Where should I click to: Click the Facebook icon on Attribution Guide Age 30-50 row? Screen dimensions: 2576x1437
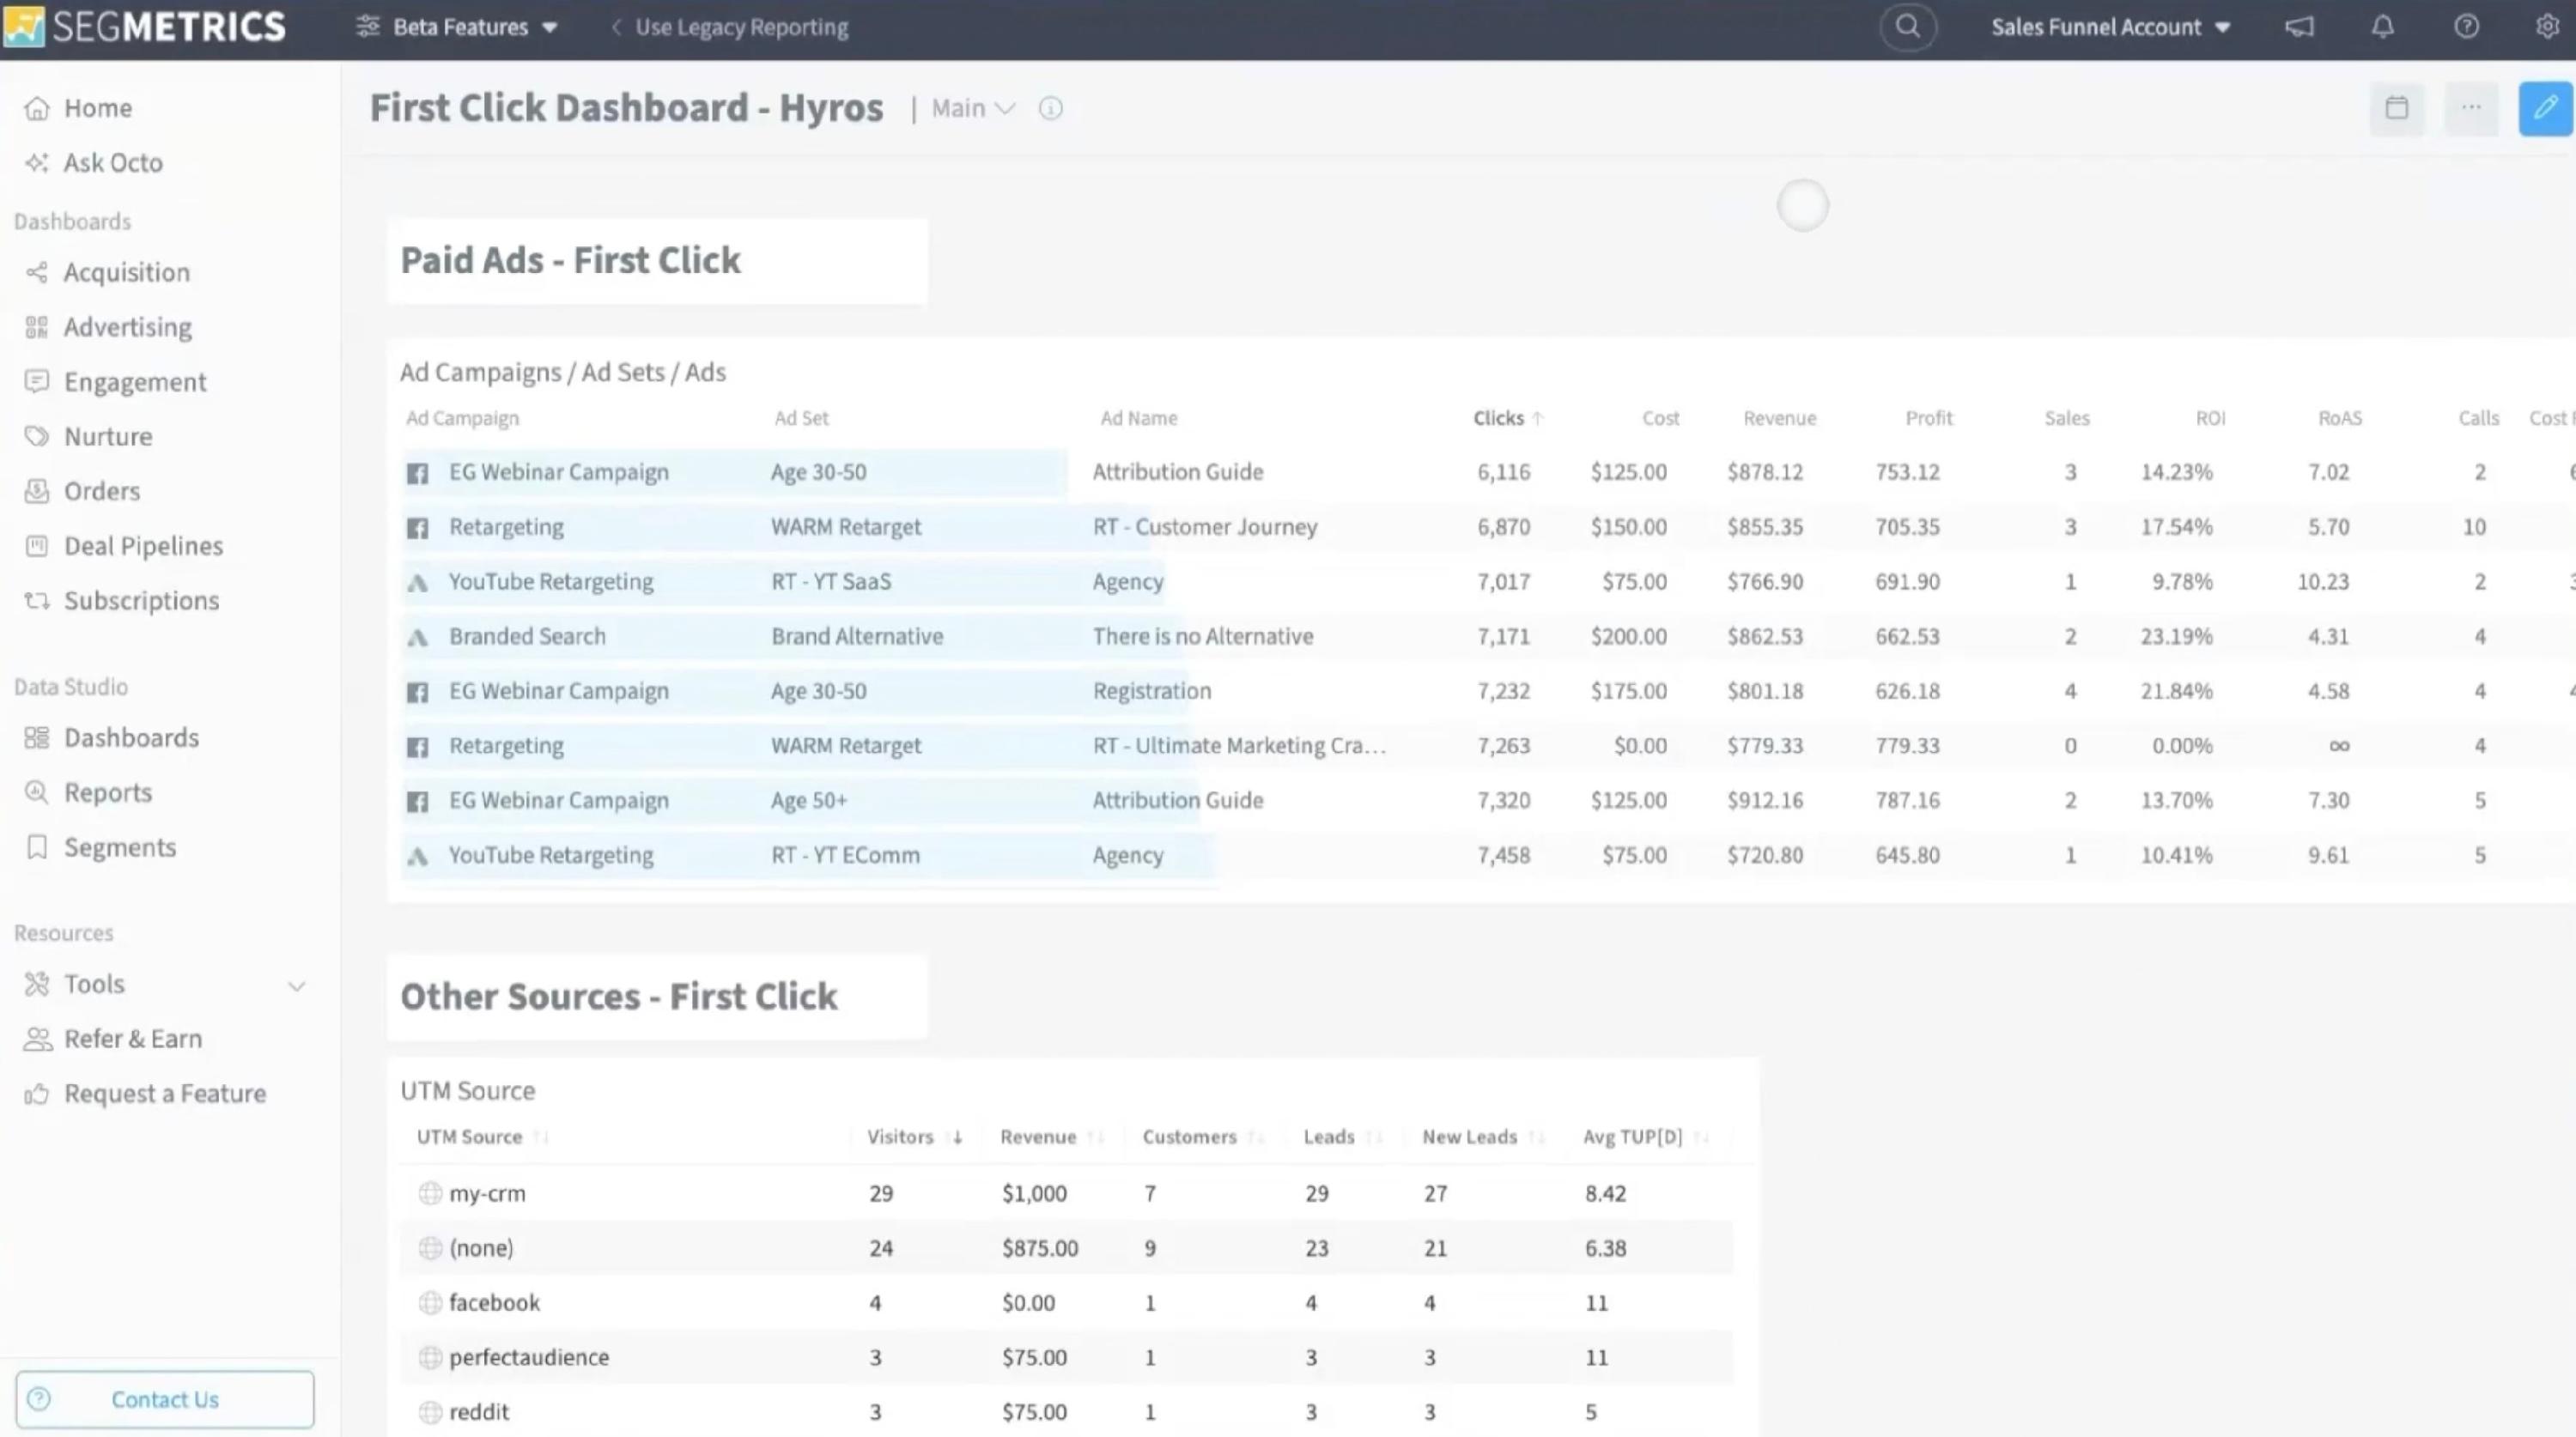click(417, 473)
